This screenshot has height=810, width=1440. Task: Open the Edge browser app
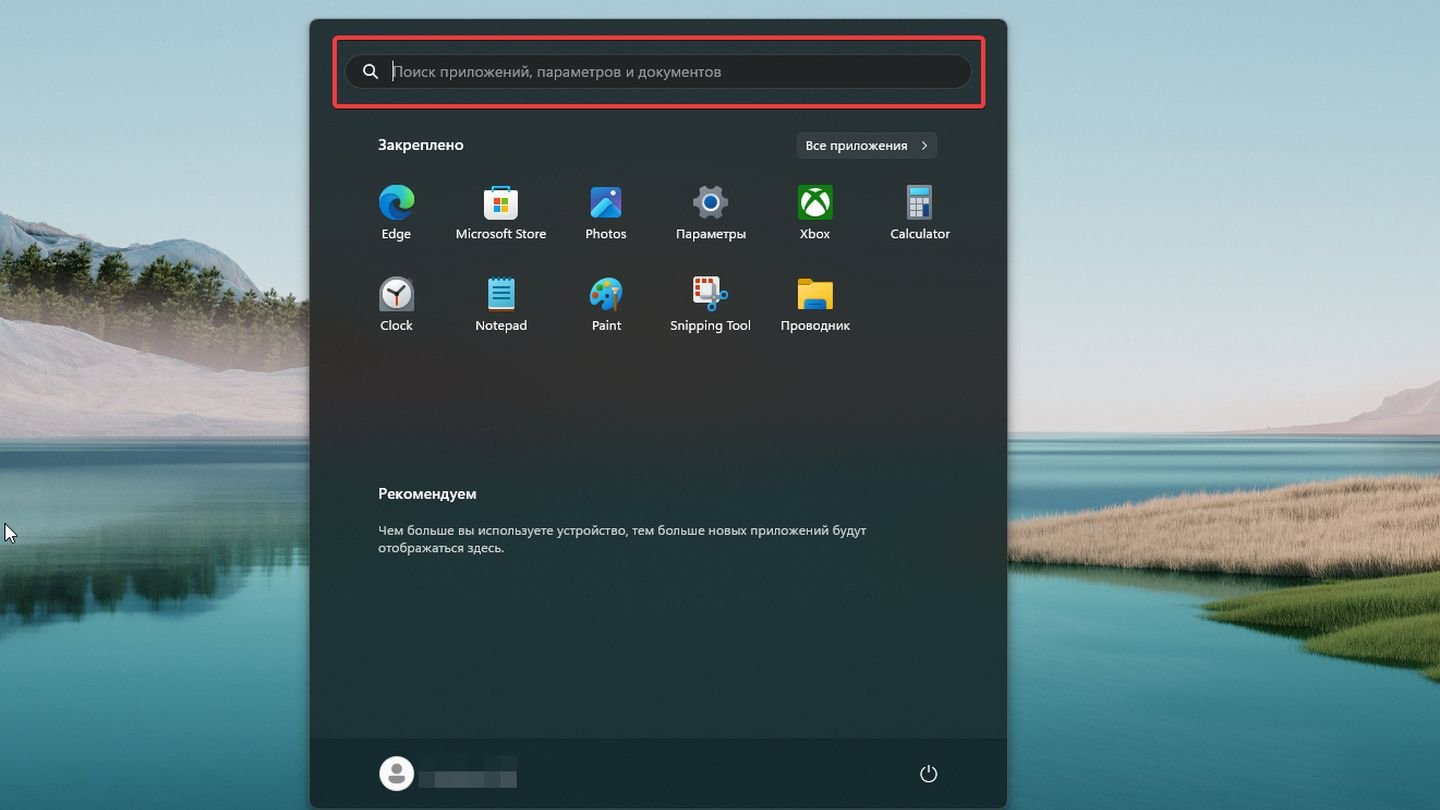pyautogui.click(x=396, y=203)
